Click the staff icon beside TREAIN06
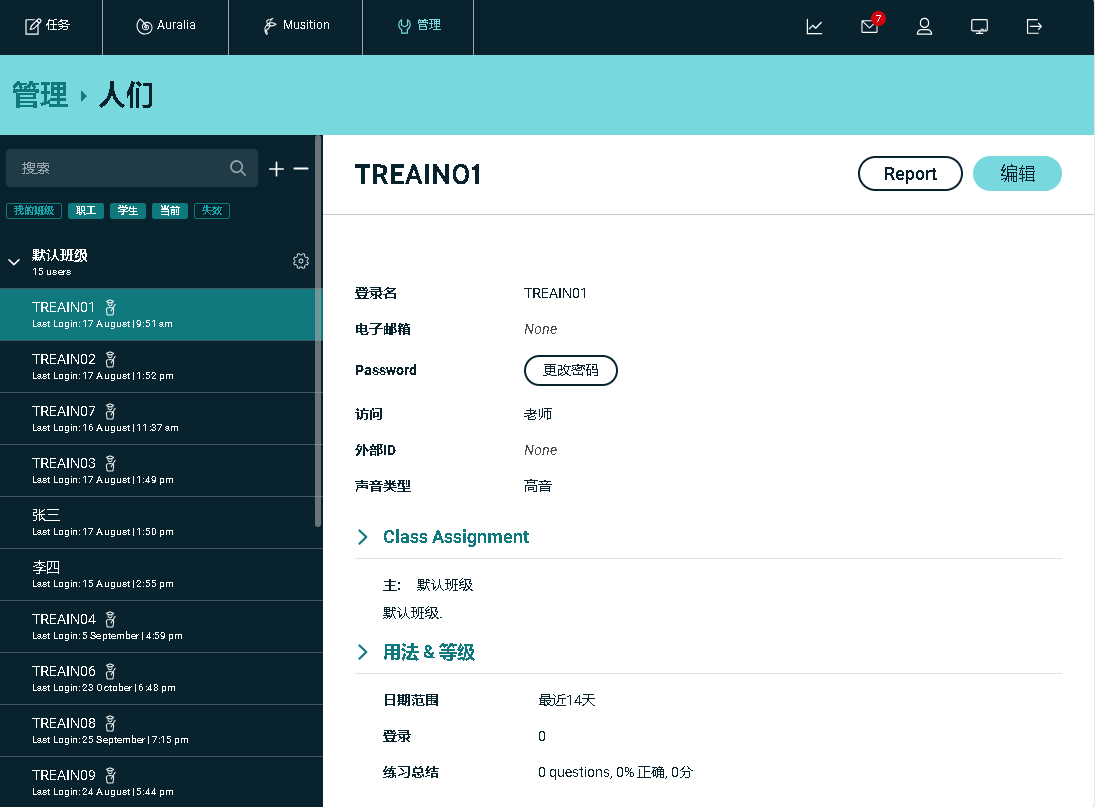This screenshot has height=807, width=1095. 110,672
